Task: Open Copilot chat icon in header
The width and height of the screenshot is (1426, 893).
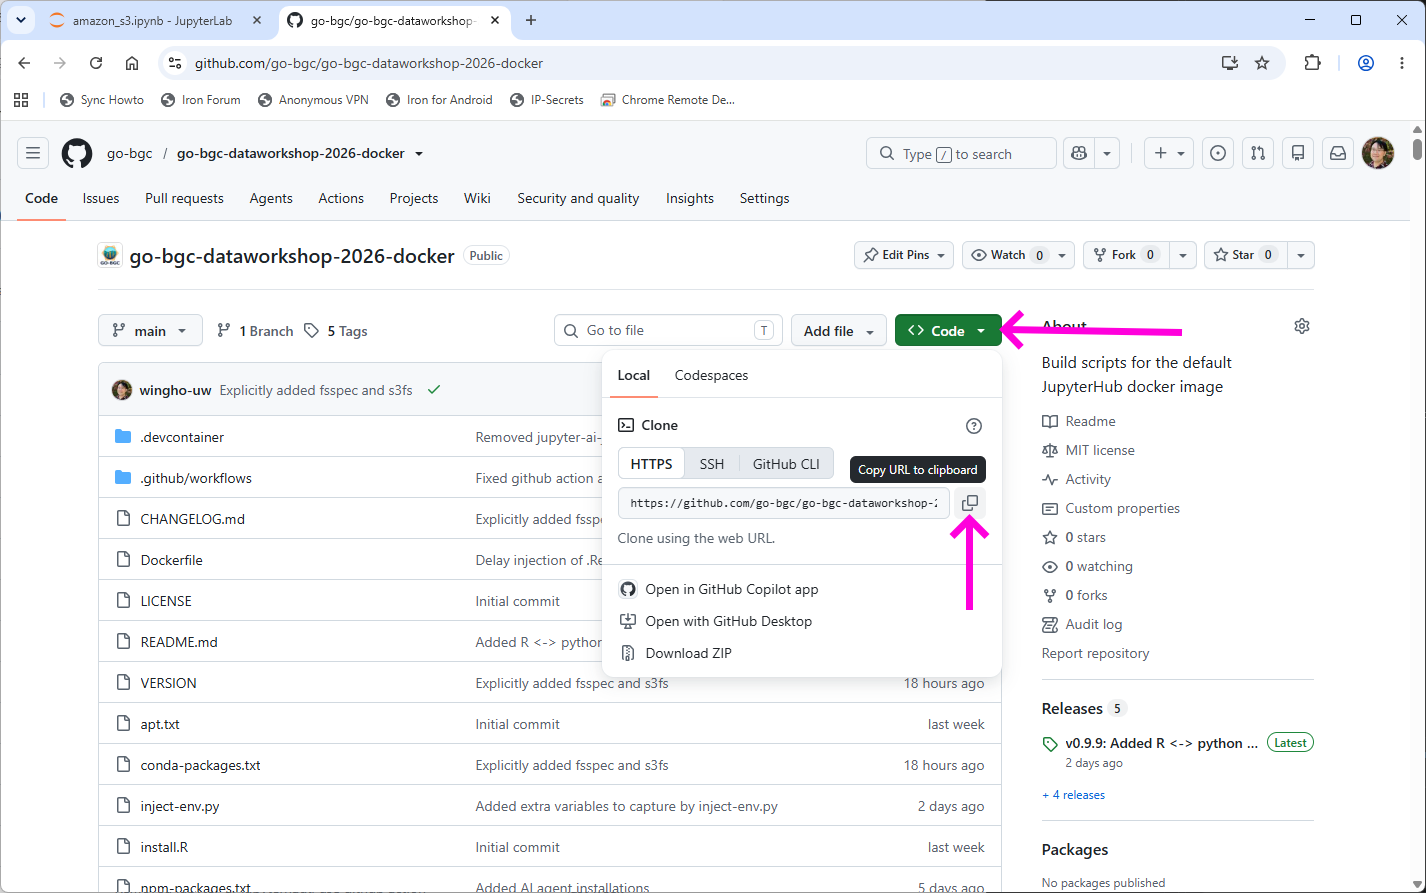Action: pyautogui.click(x=1078, y=153)
